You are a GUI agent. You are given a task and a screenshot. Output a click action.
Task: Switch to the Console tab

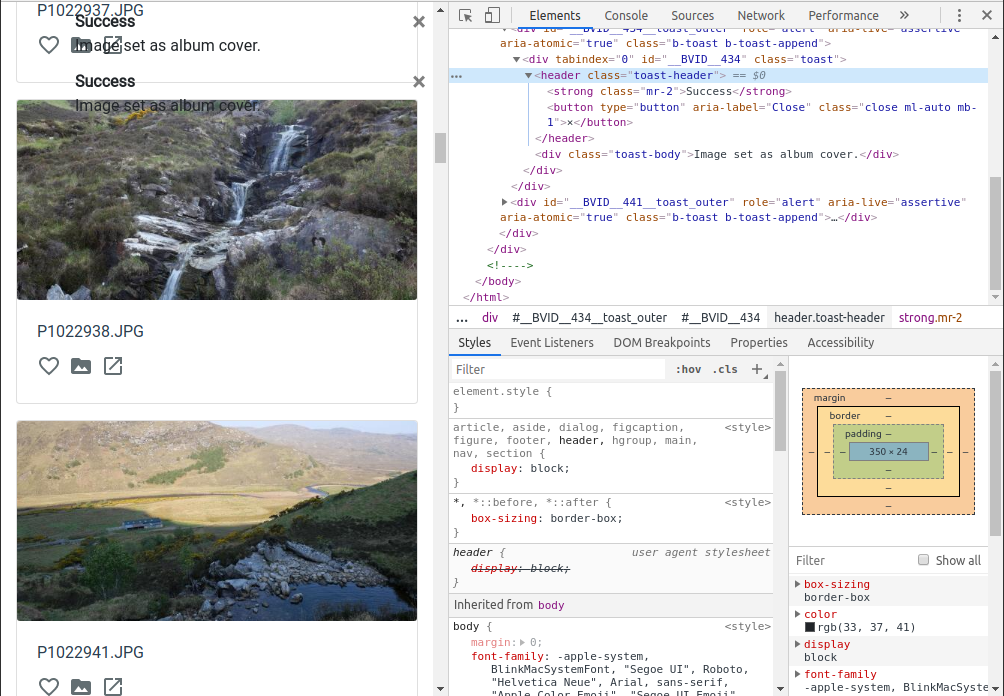click(626, 15)
